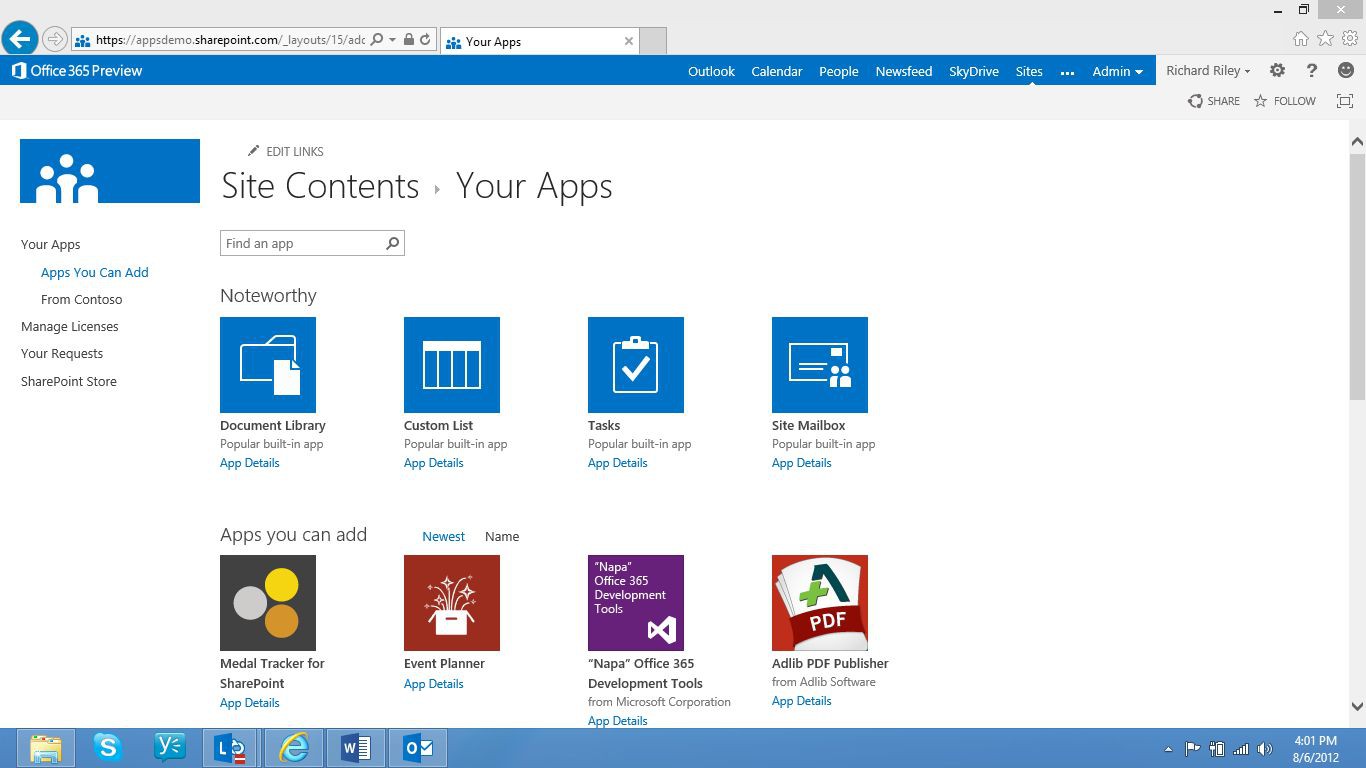Expand the ellipsis more-links menu
The image size is (1366, 768).
[1067, 72]
